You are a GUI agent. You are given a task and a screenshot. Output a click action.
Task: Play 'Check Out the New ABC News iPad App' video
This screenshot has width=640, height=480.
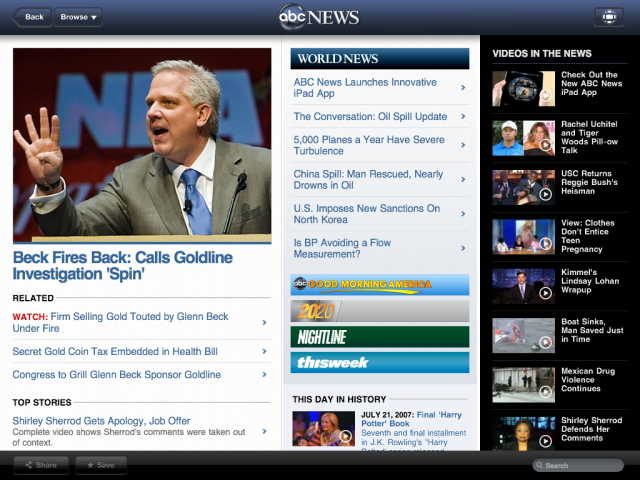click(523, 89)
